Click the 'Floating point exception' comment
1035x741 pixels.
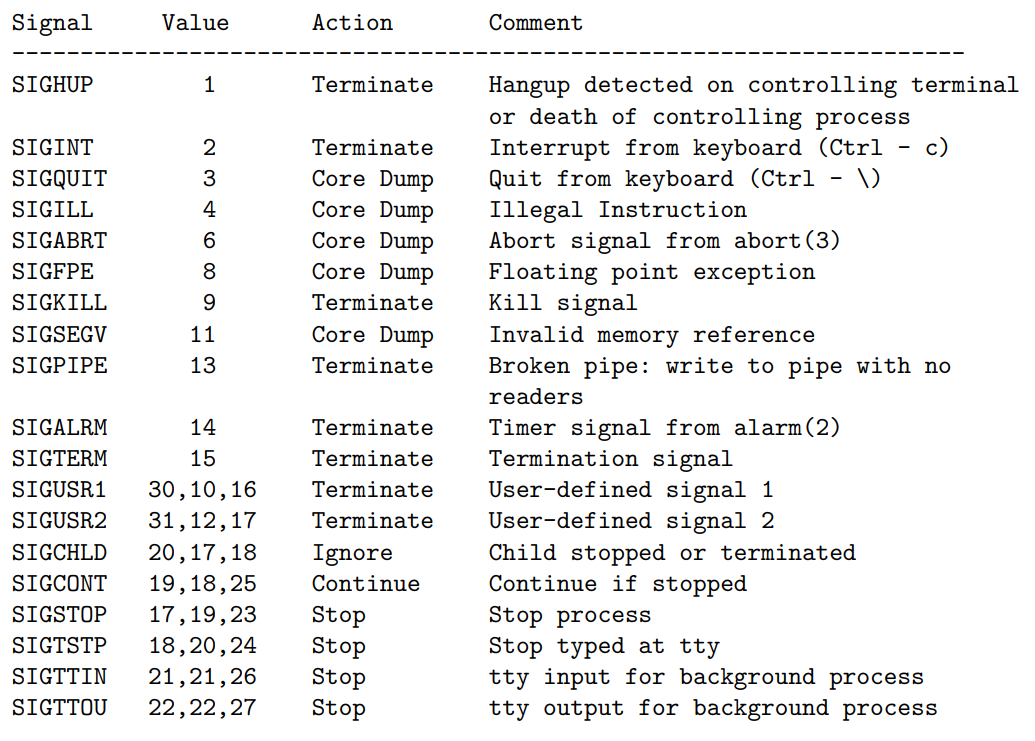[x=651, y=272]
